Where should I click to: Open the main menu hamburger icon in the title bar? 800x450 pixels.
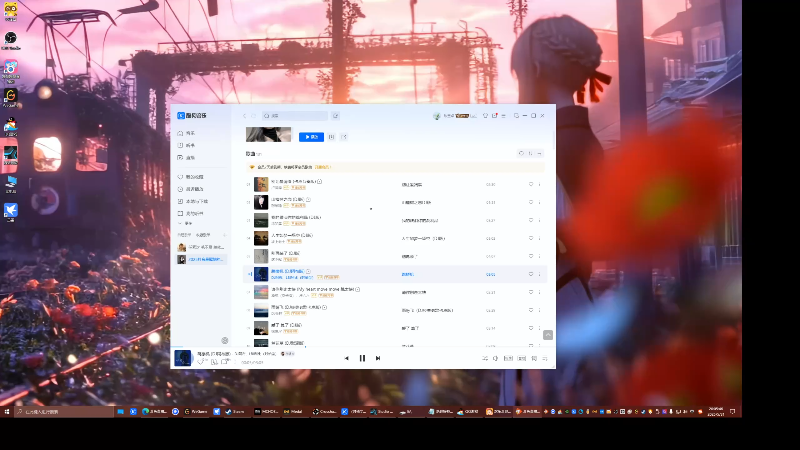[504, 116]
